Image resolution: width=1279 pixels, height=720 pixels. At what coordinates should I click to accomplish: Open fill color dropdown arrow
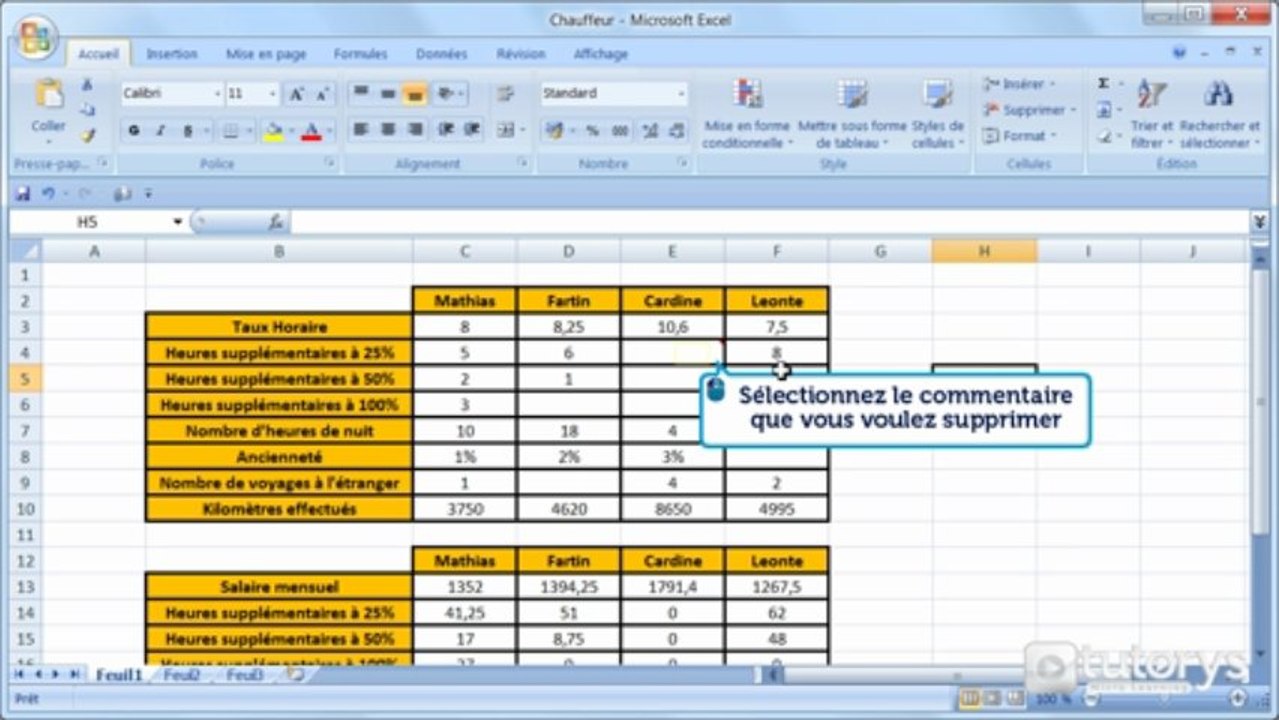tap(290, 130)
